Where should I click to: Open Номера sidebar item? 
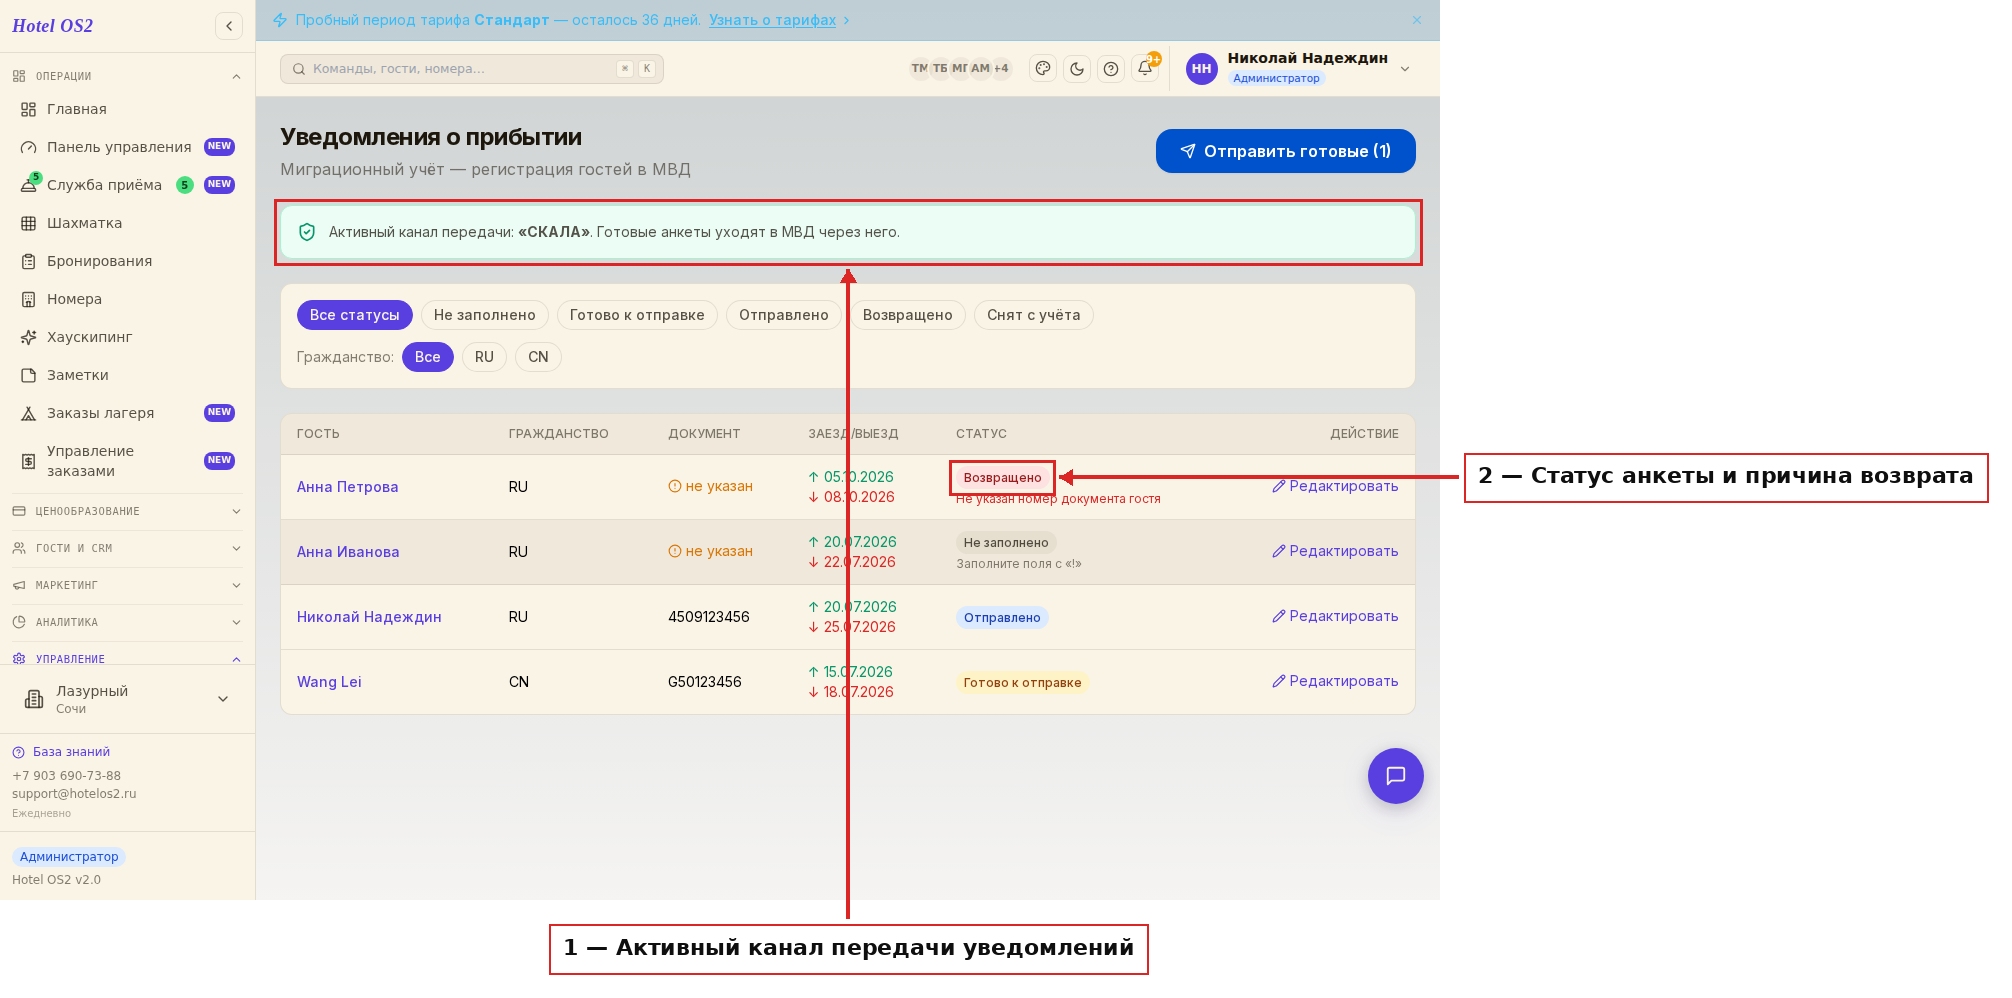point(127,299)
